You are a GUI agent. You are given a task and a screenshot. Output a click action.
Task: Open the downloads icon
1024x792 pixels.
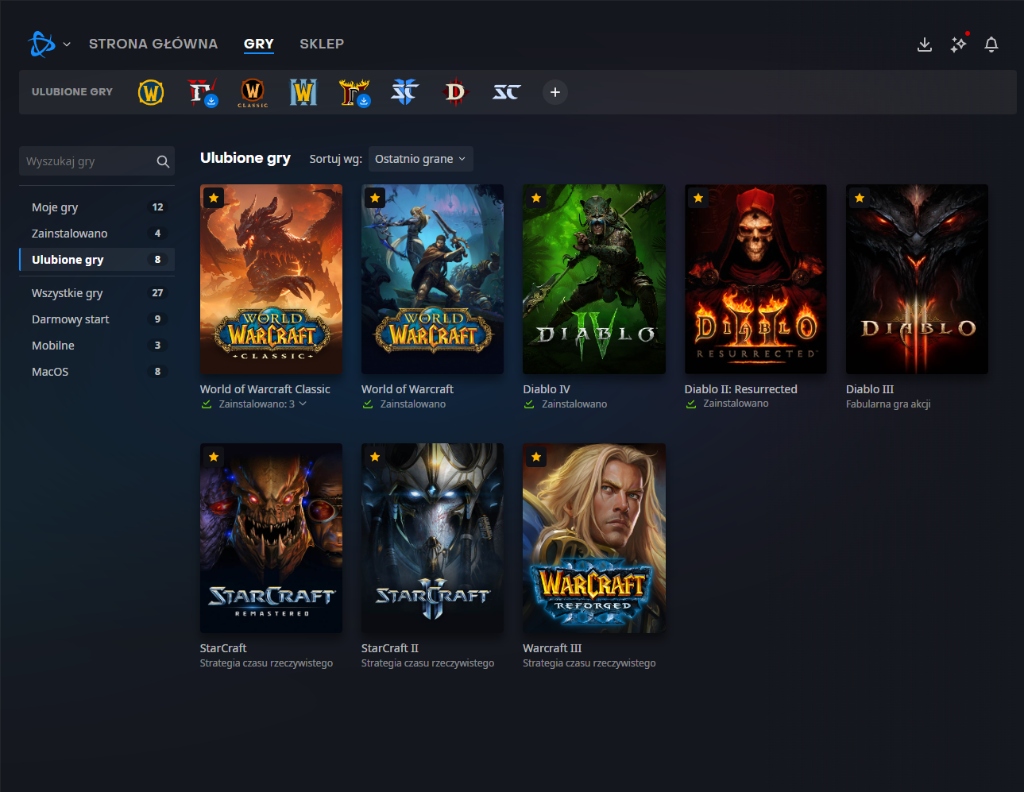click(x=924, y=44)
